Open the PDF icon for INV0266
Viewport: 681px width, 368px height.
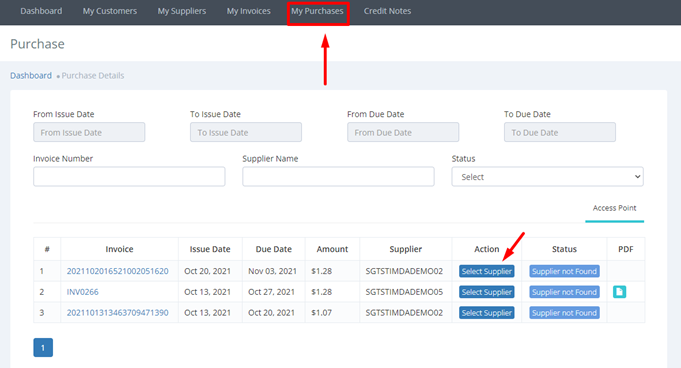click(x=619, y=292)
